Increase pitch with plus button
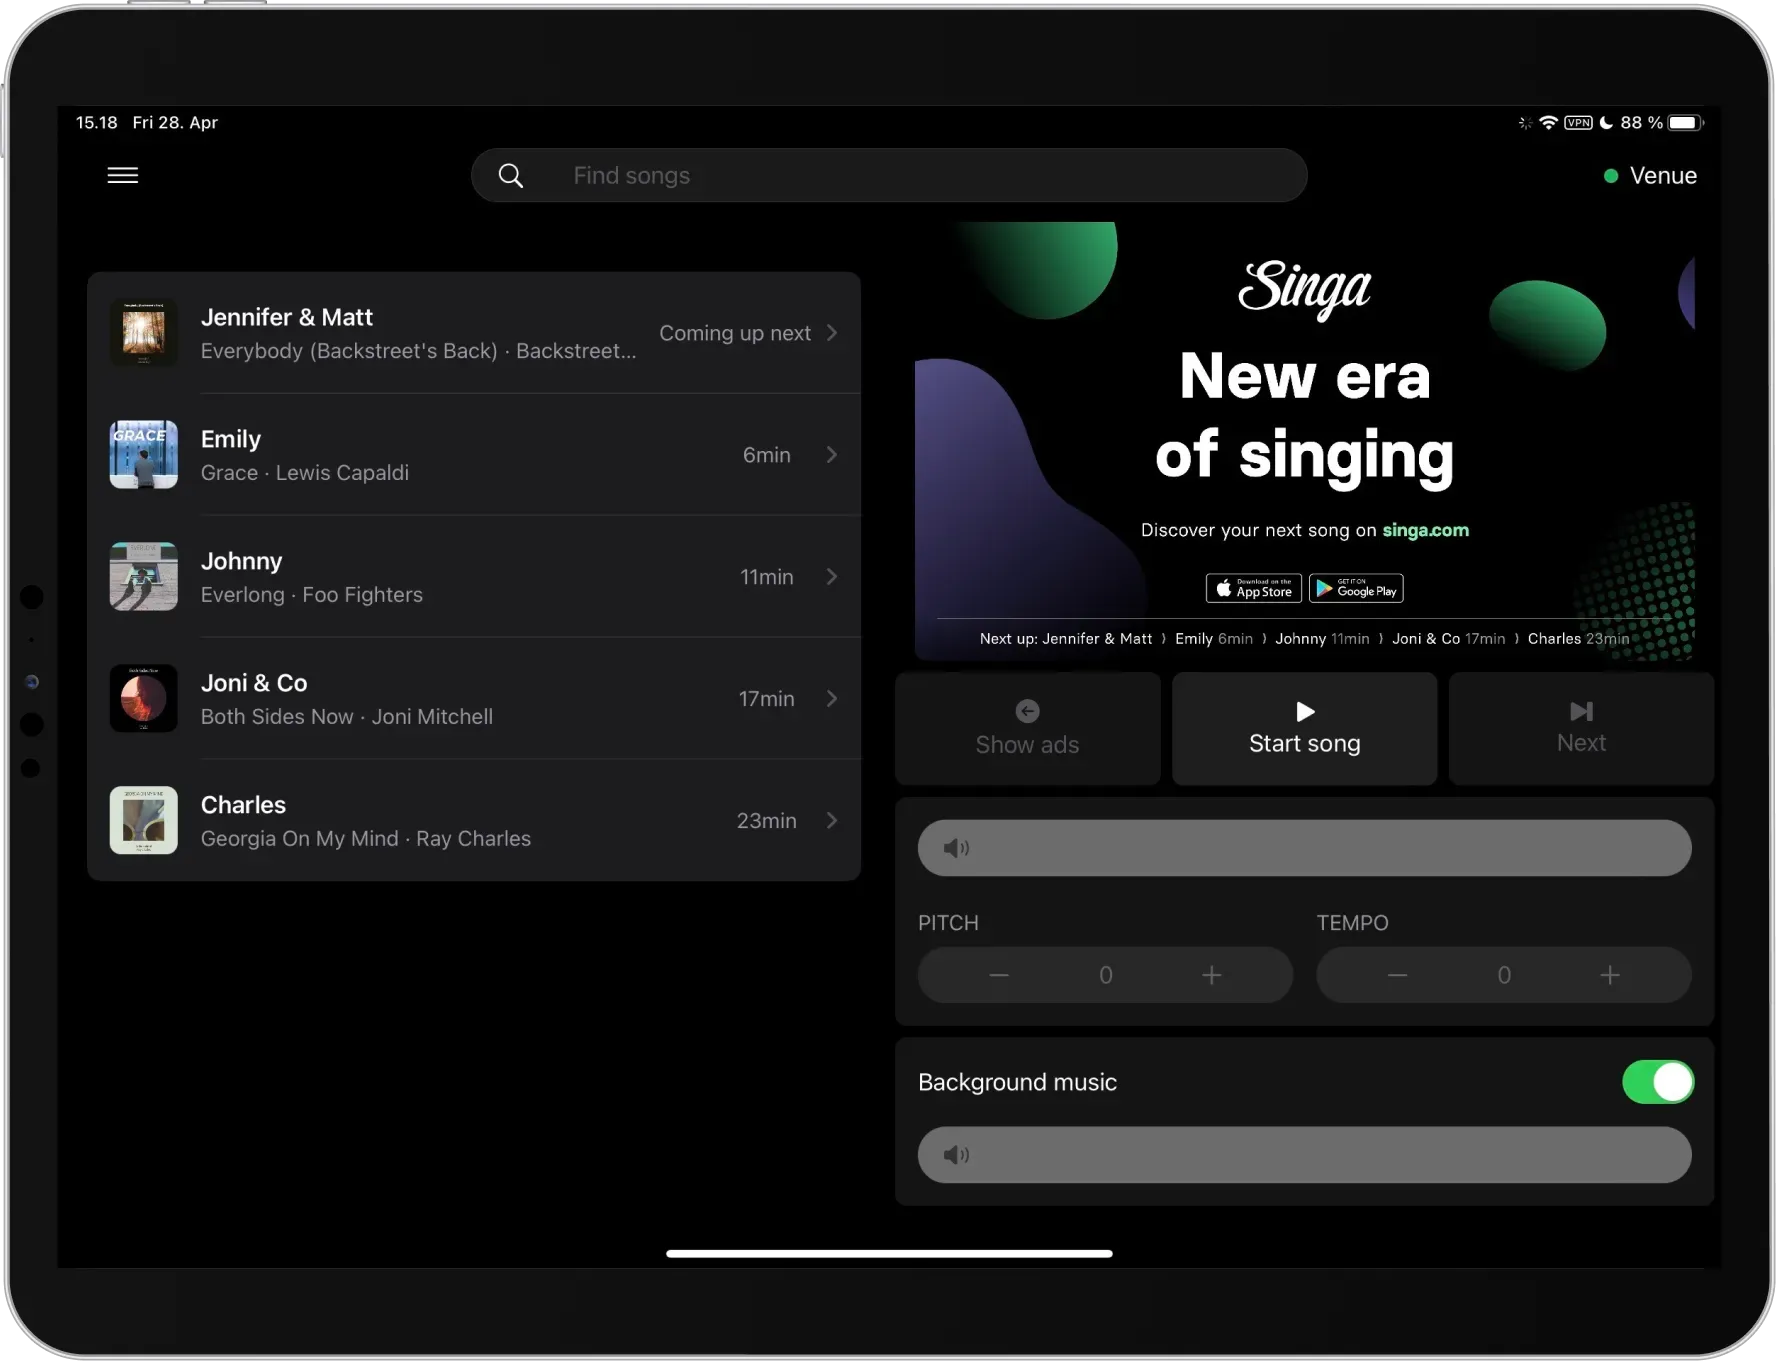This screenshot has width=1776, height=1361. [x=1212, y=975]
